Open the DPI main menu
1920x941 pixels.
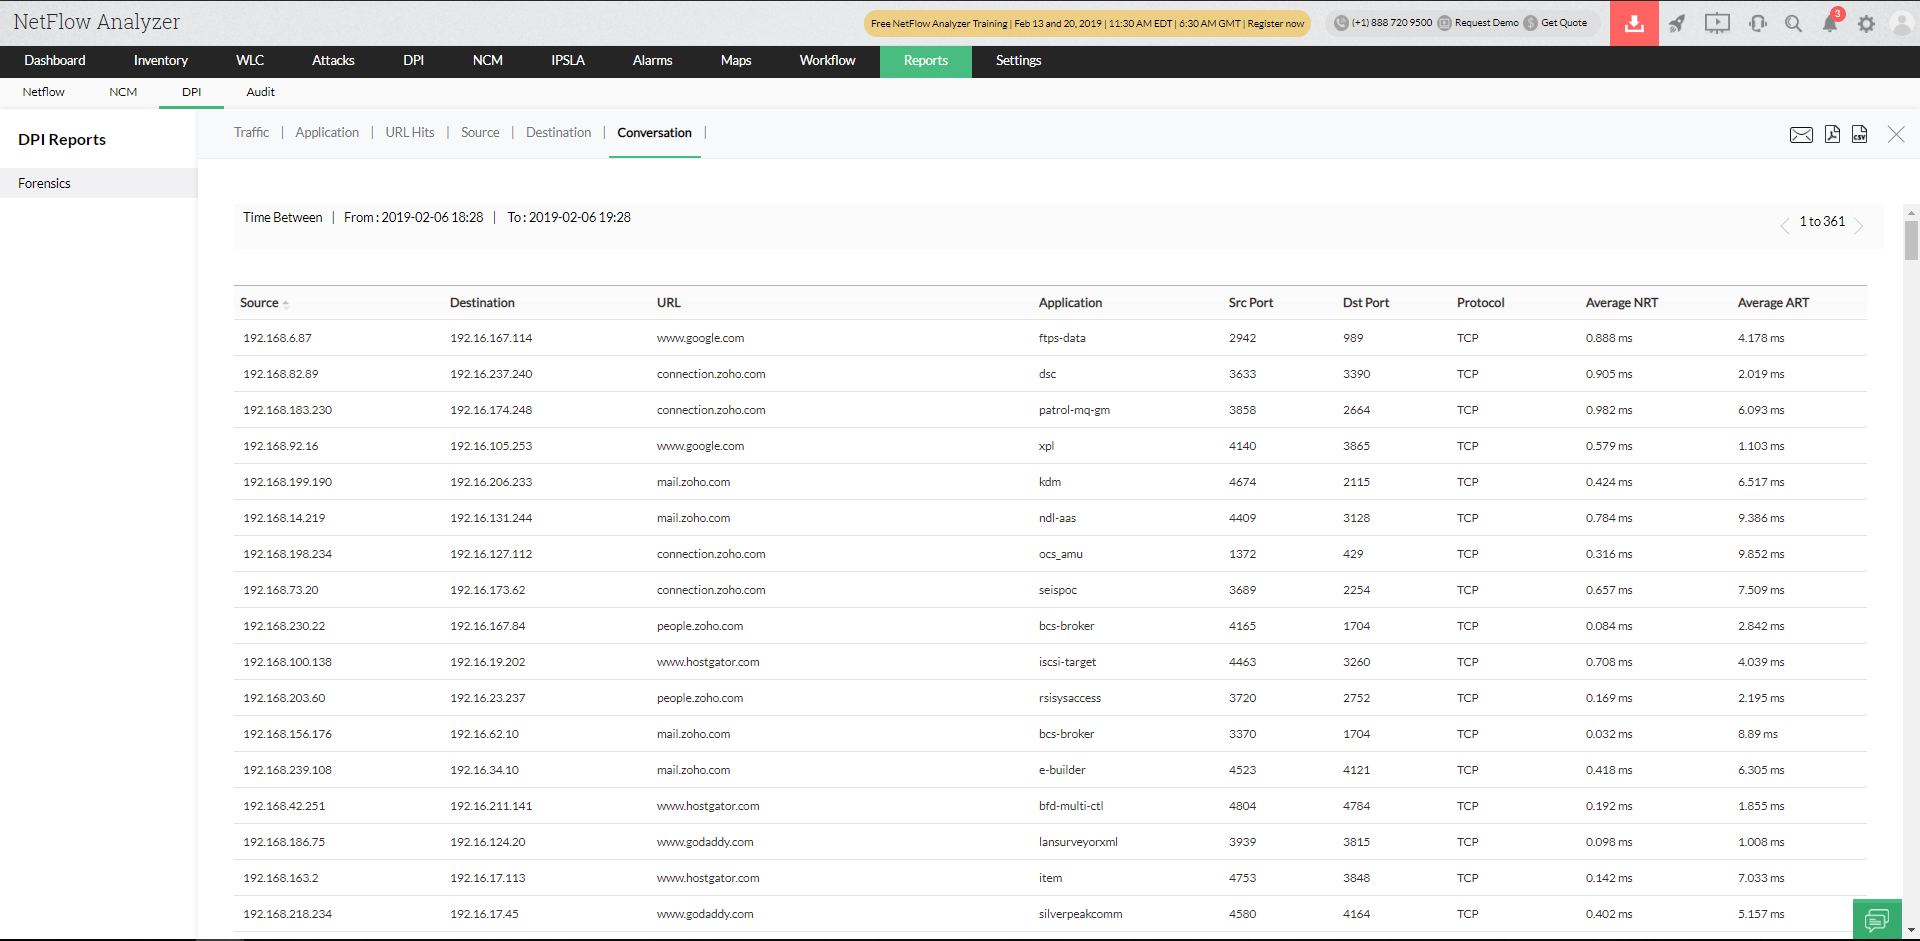tap(414, 61)
